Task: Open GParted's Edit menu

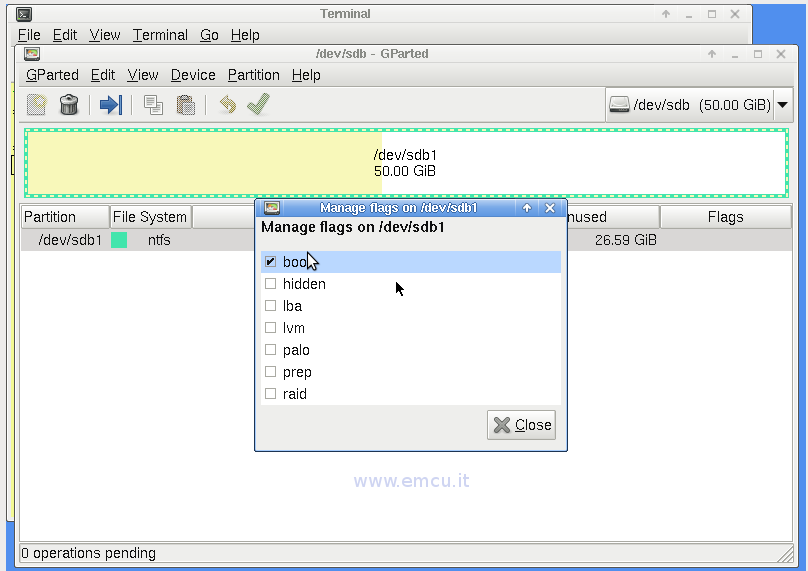Action: (103, 75)
